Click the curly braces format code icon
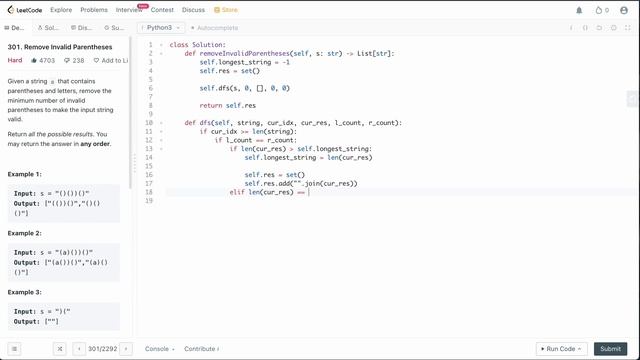 585,28
